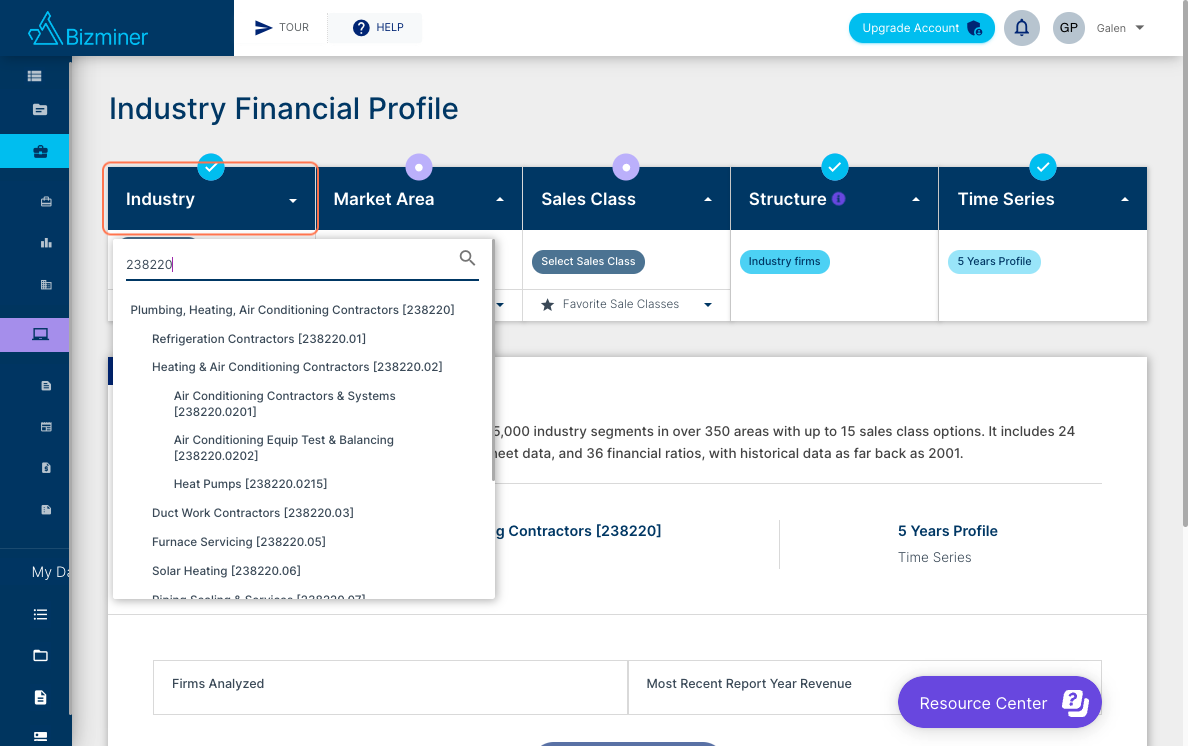Select the laptop icon in sidebar

click(x=40, y=334)
